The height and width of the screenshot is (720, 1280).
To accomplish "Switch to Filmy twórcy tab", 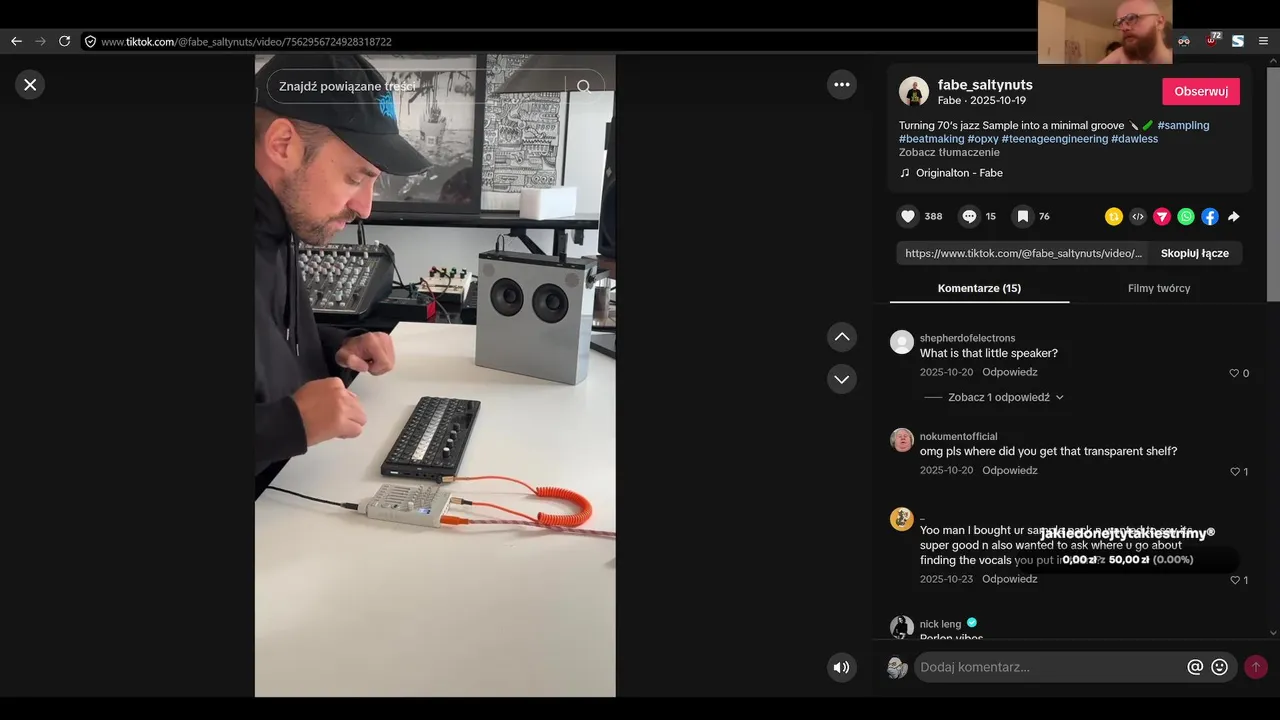I will pos(1159,288).
